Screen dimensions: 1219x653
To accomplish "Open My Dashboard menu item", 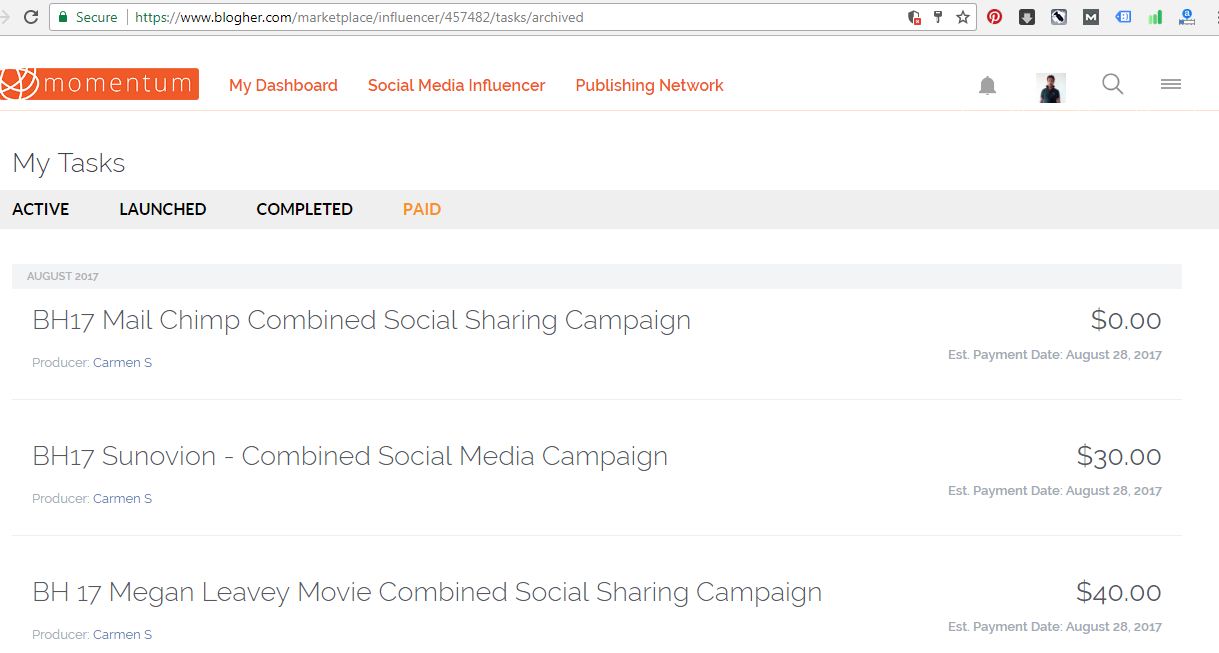I will [x=283, y=86].
